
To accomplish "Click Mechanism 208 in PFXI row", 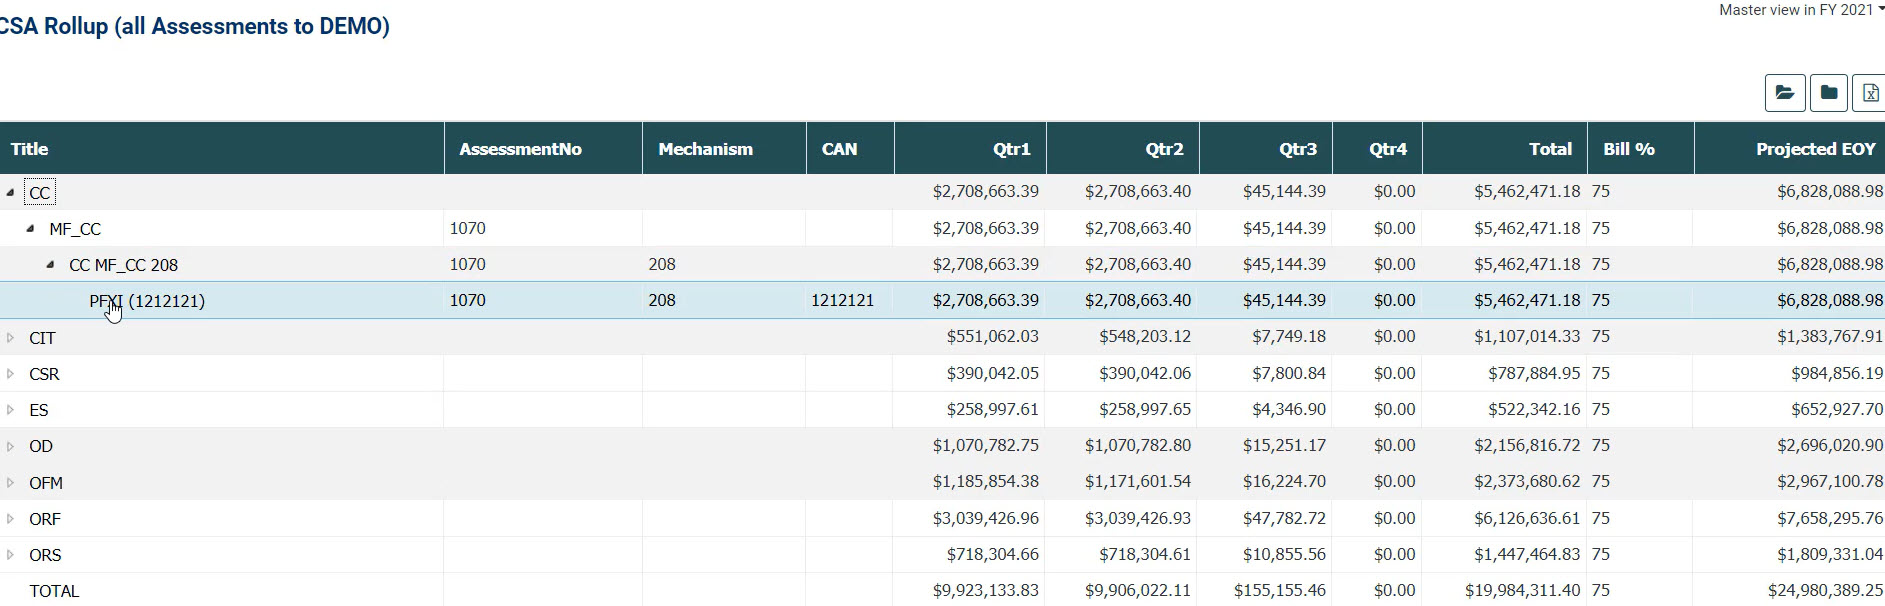I will click(662, 300).
